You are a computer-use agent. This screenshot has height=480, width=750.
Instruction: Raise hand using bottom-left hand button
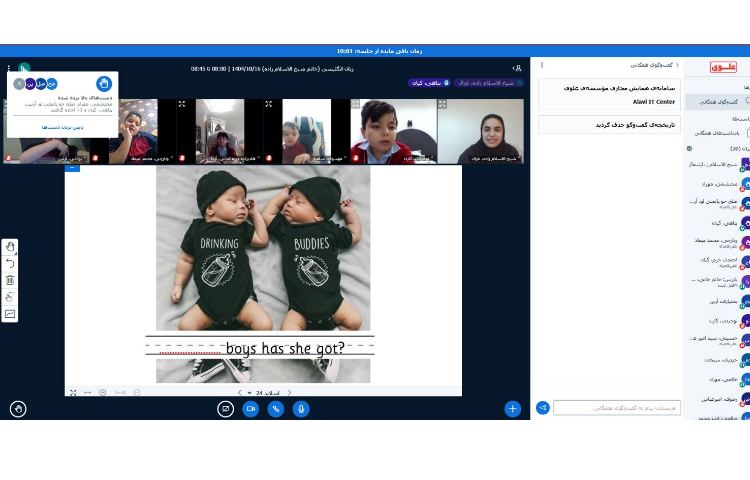pos(17,408)
